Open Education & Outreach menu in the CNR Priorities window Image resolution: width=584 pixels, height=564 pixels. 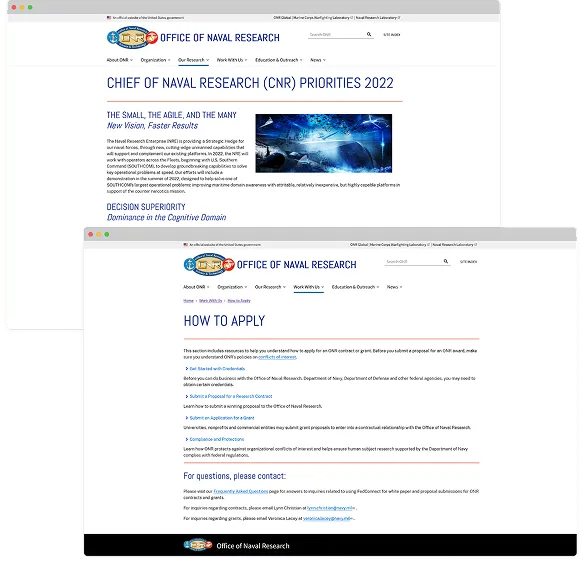click(x=279, y=60)
